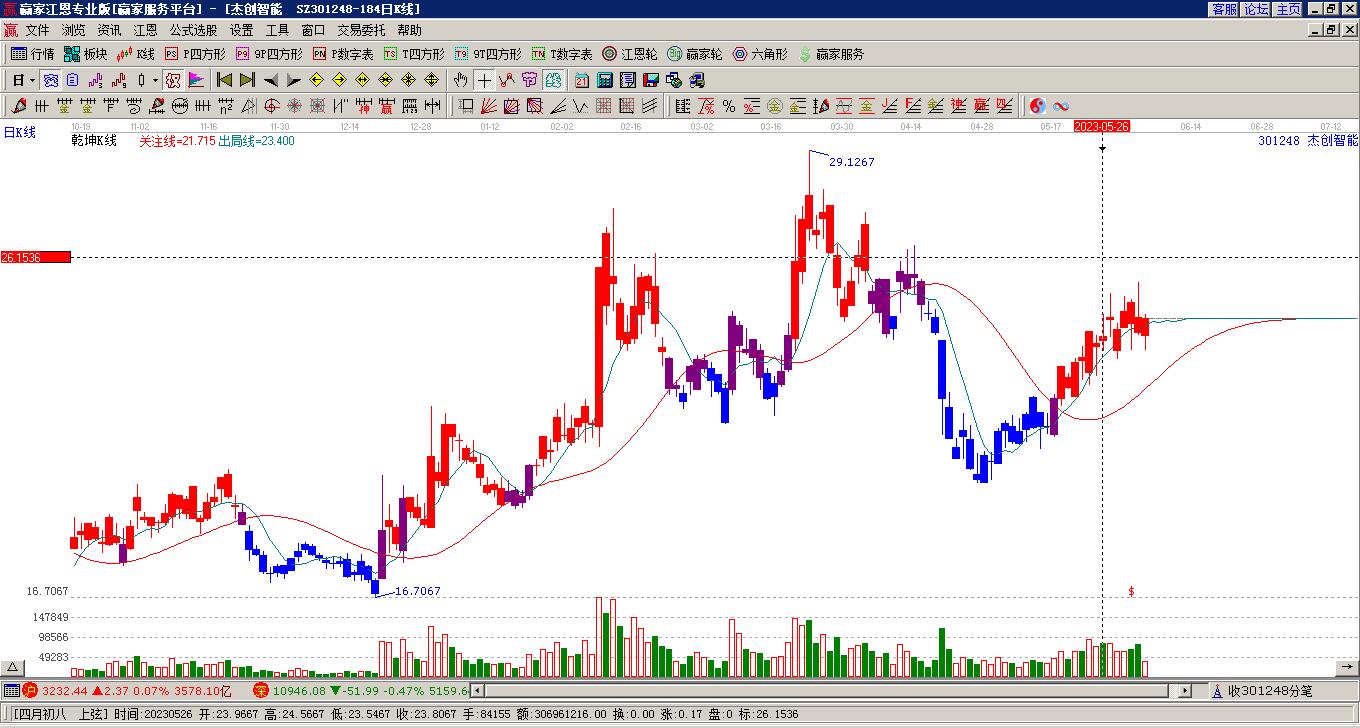Click the blue 16.7067 low price label
The height and width of the screenshot is (728, 1360).
418,591
